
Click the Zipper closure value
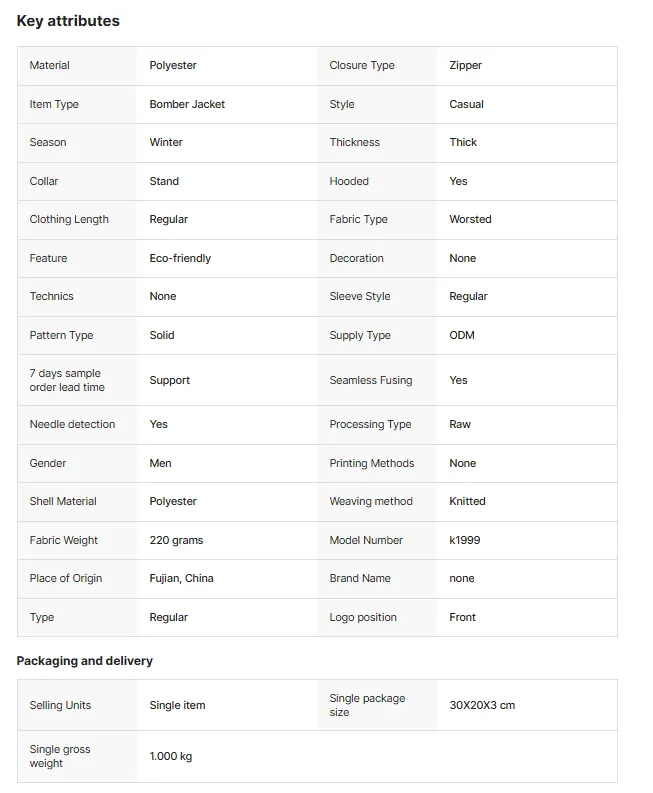click(x=465, y=65)
